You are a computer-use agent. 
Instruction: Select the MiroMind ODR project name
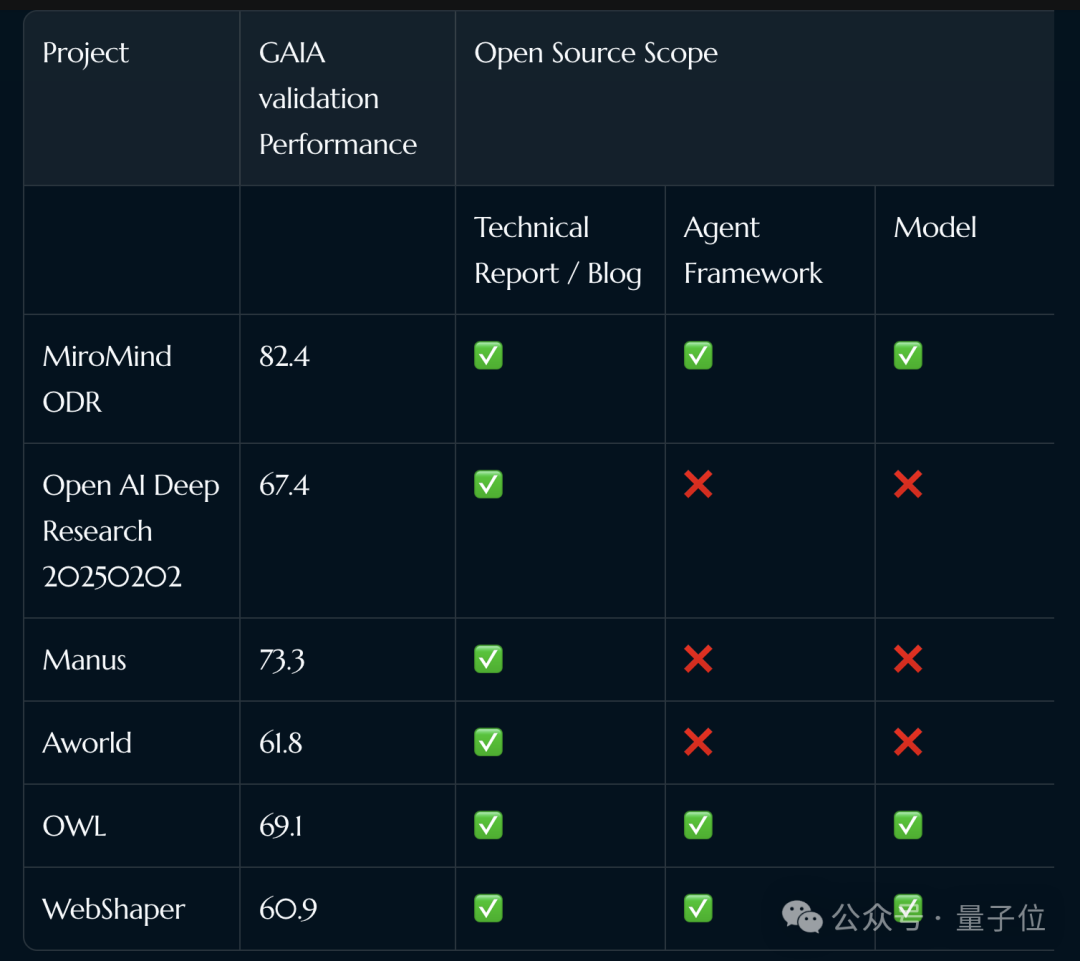click(x=107, y=379)
